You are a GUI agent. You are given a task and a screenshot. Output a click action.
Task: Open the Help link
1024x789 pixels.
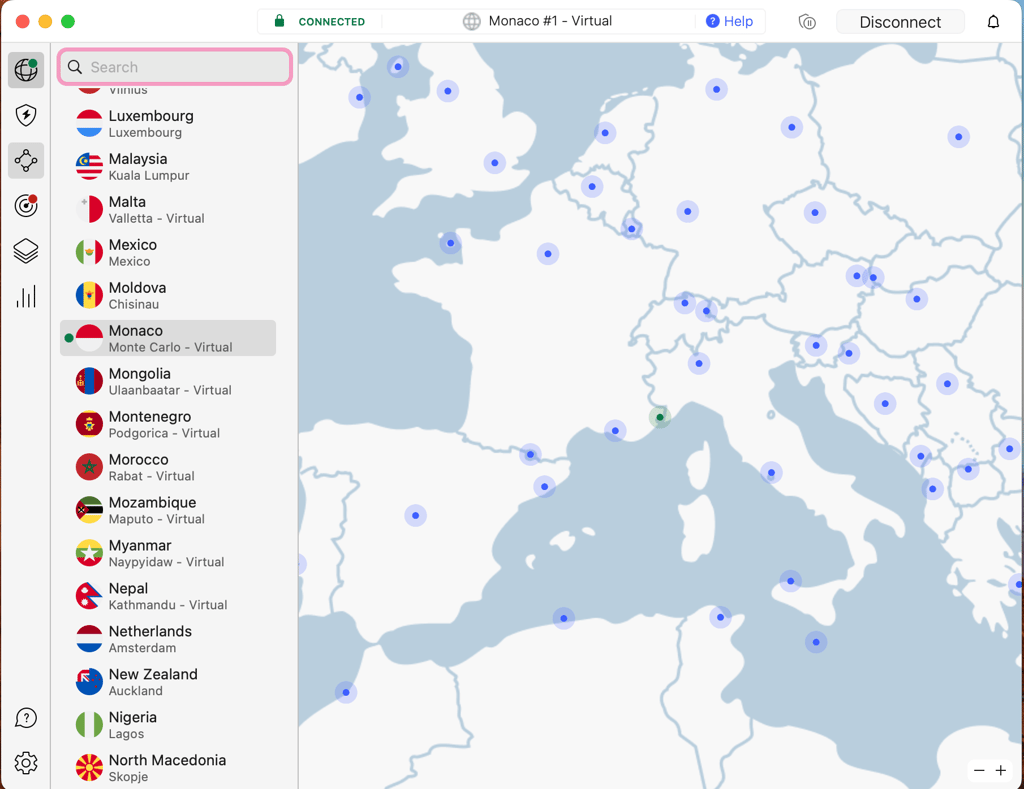pos(729,22)
